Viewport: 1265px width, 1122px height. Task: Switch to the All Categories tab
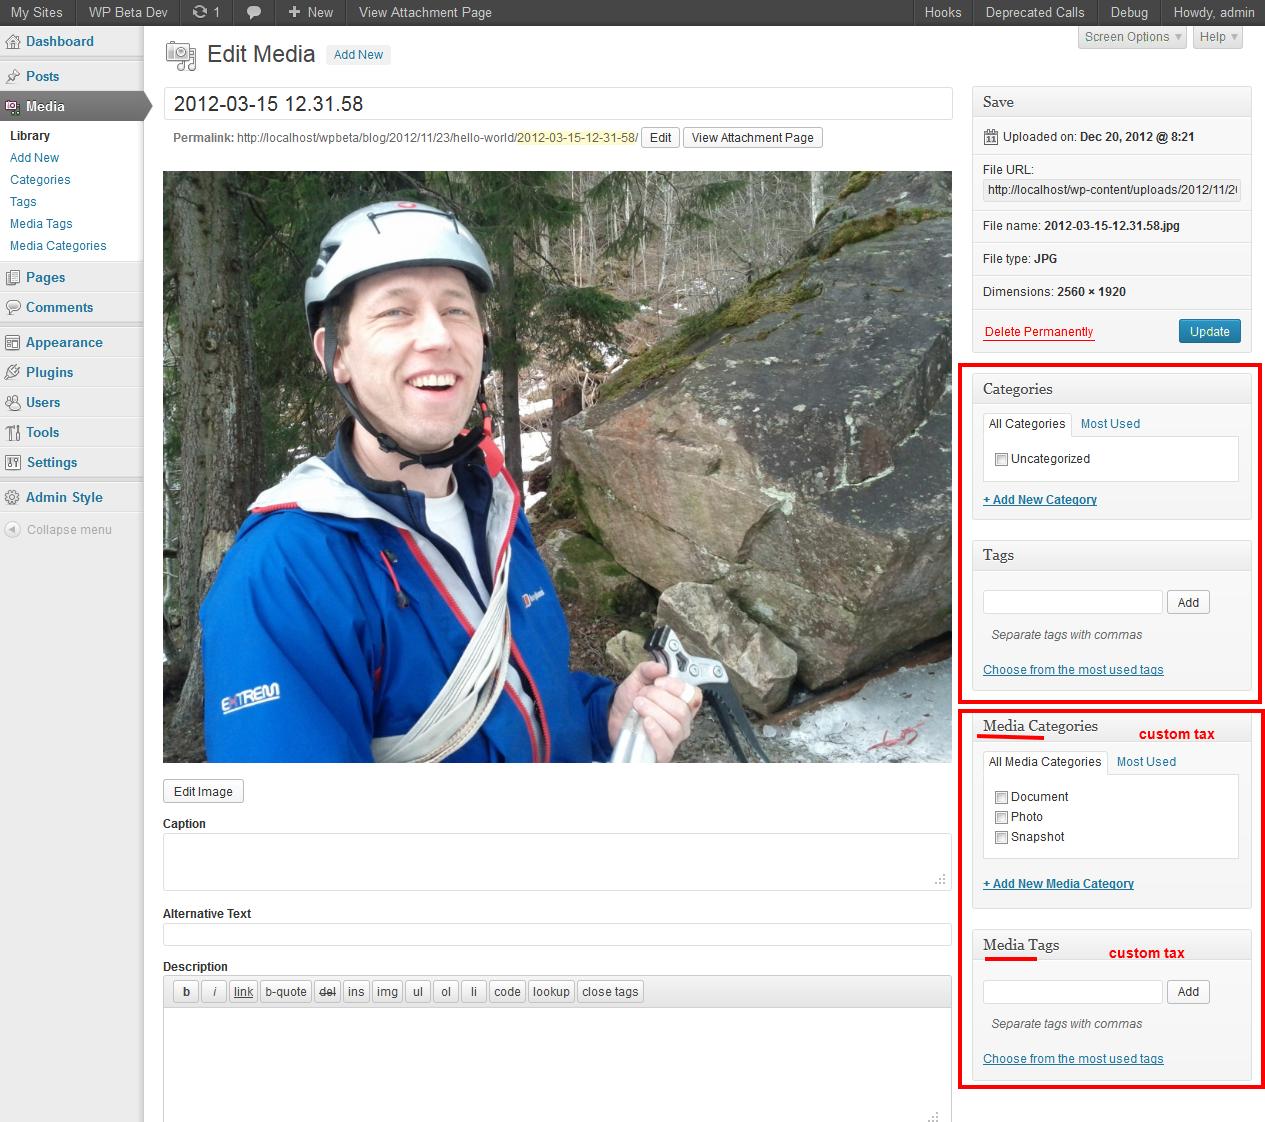[1027, 424]
